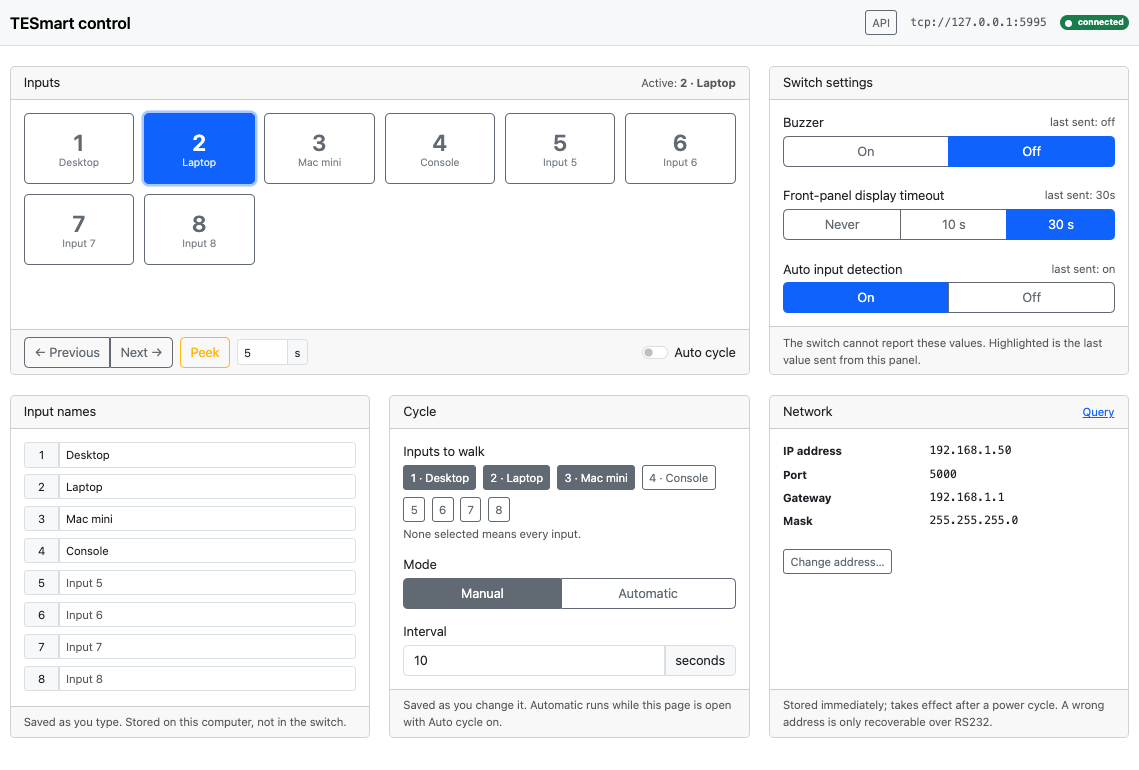Toggle input 7 in inputs to walk

coord(471,510)
